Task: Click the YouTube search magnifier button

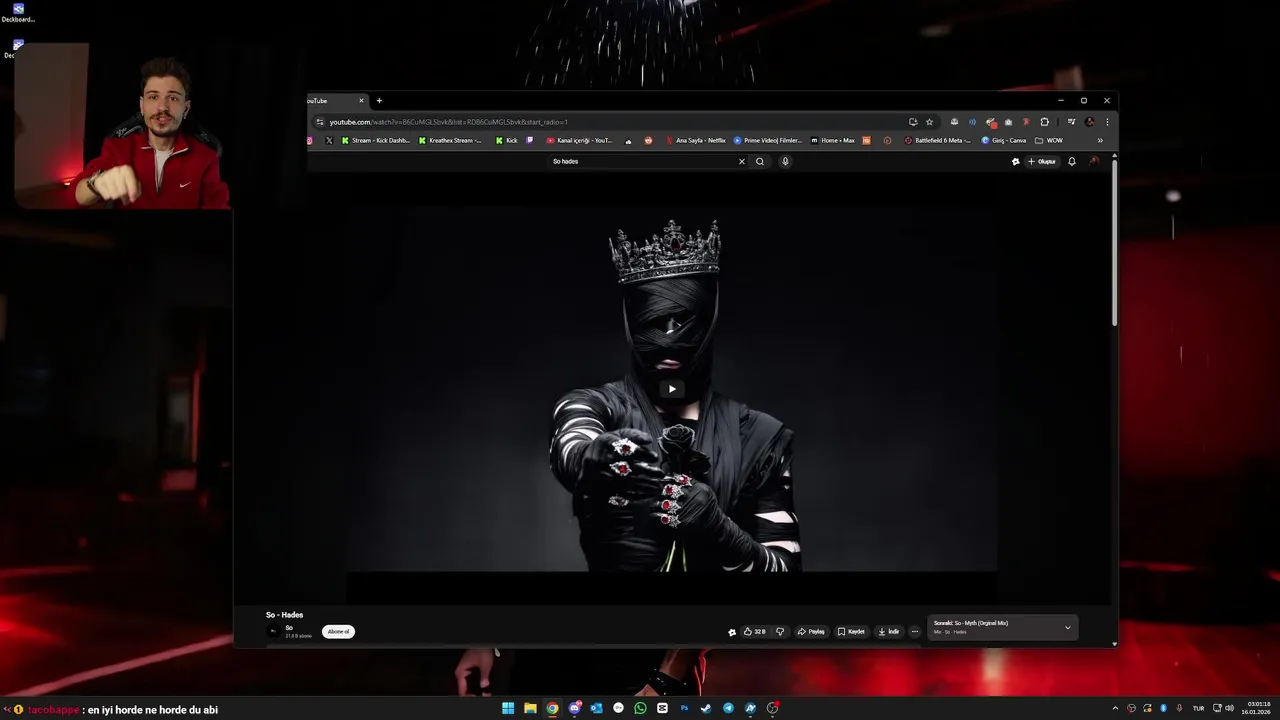Action: click(x=760, y=161)
